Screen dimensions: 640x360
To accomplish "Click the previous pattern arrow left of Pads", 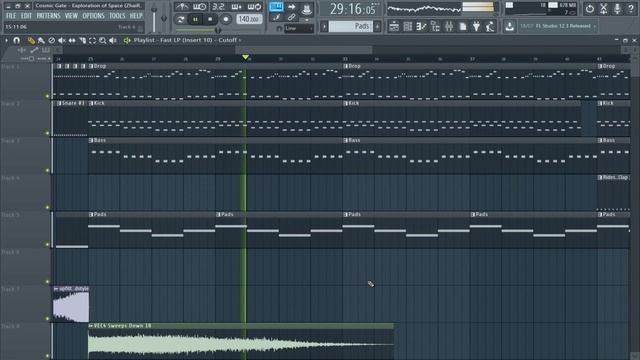I will [x=324, y=27].
